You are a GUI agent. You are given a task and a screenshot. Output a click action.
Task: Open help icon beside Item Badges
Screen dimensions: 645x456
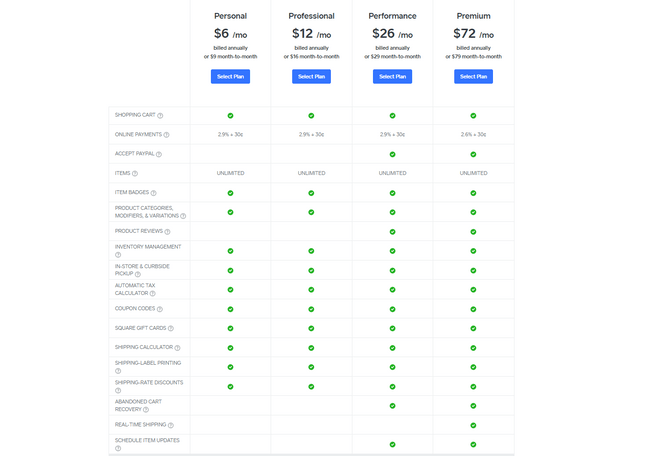(153, 193)
